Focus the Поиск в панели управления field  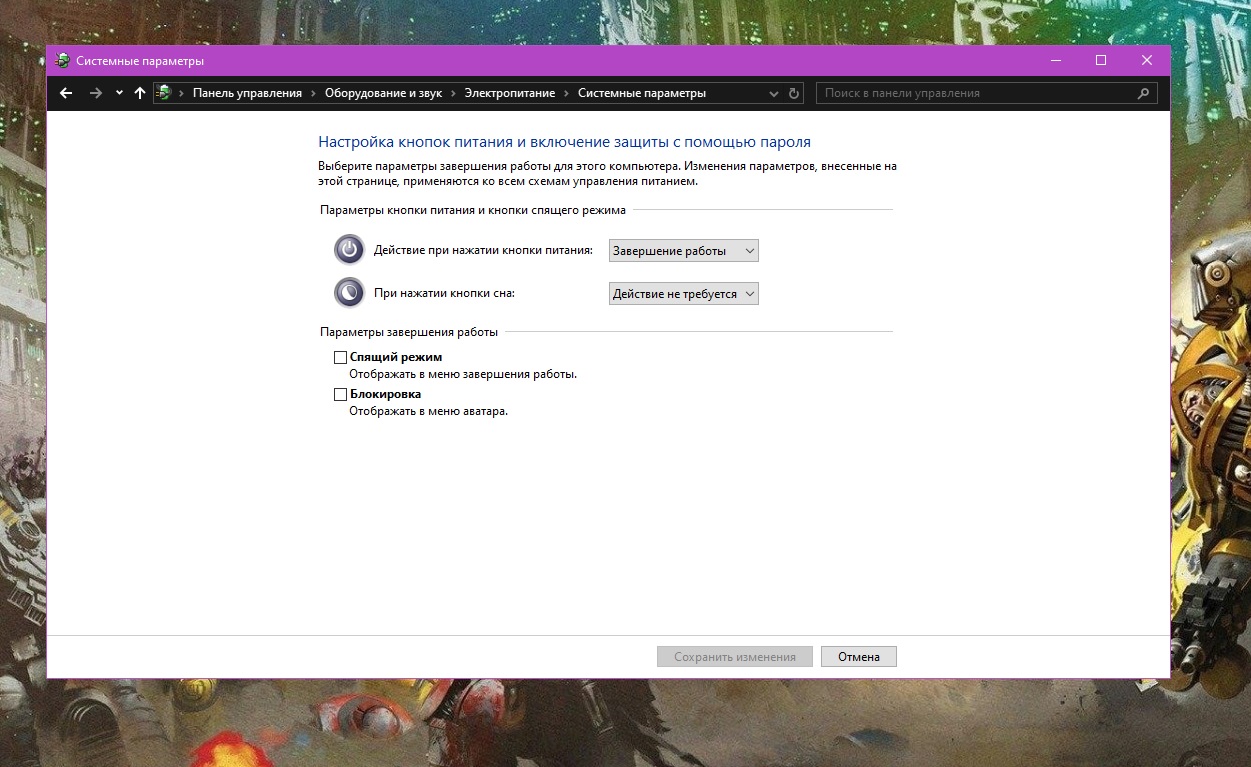(x=976, y=93)
